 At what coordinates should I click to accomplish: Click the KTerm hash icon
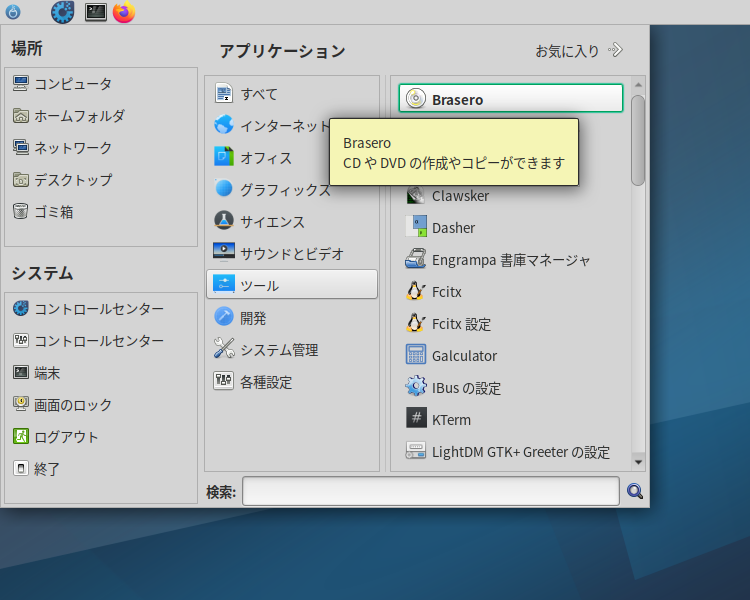416,419
